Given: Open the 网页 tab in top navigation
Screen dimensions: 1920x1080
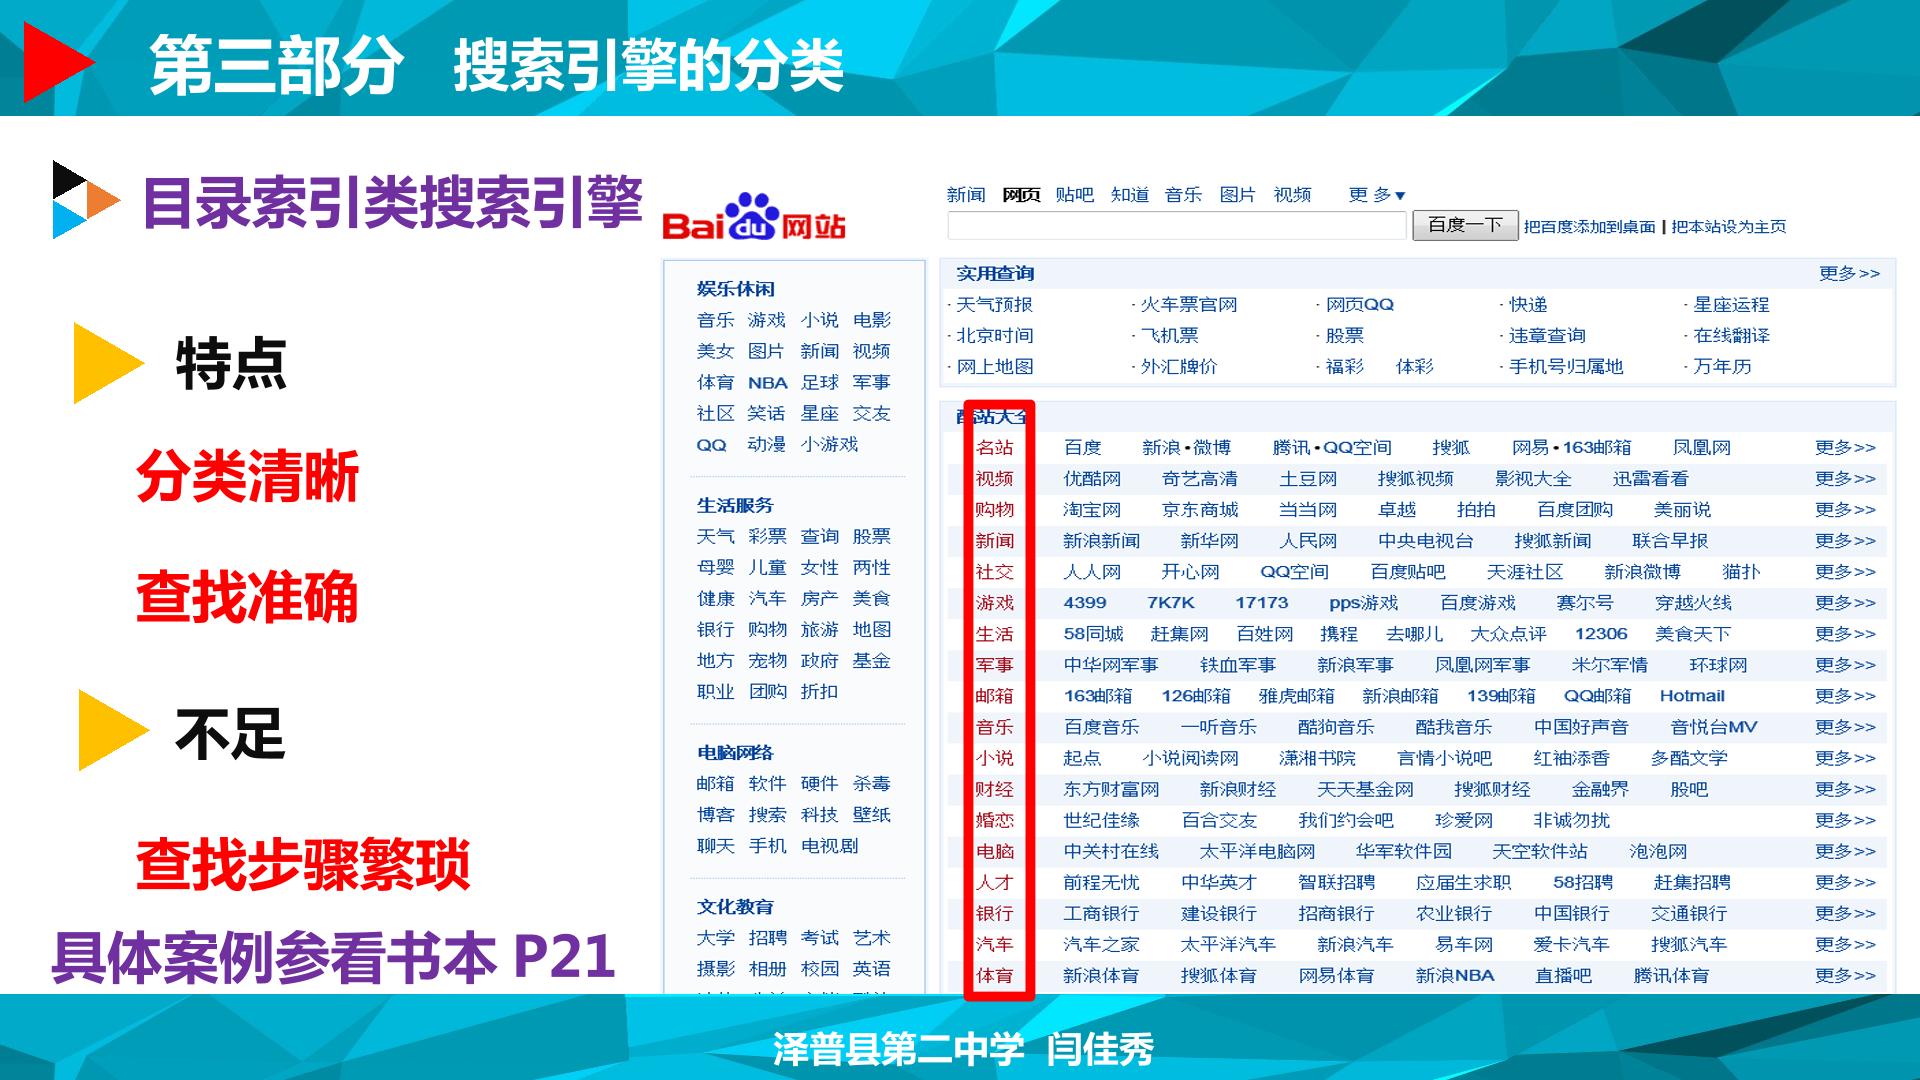Looking at the screenshot, I should coord(1021,195).
